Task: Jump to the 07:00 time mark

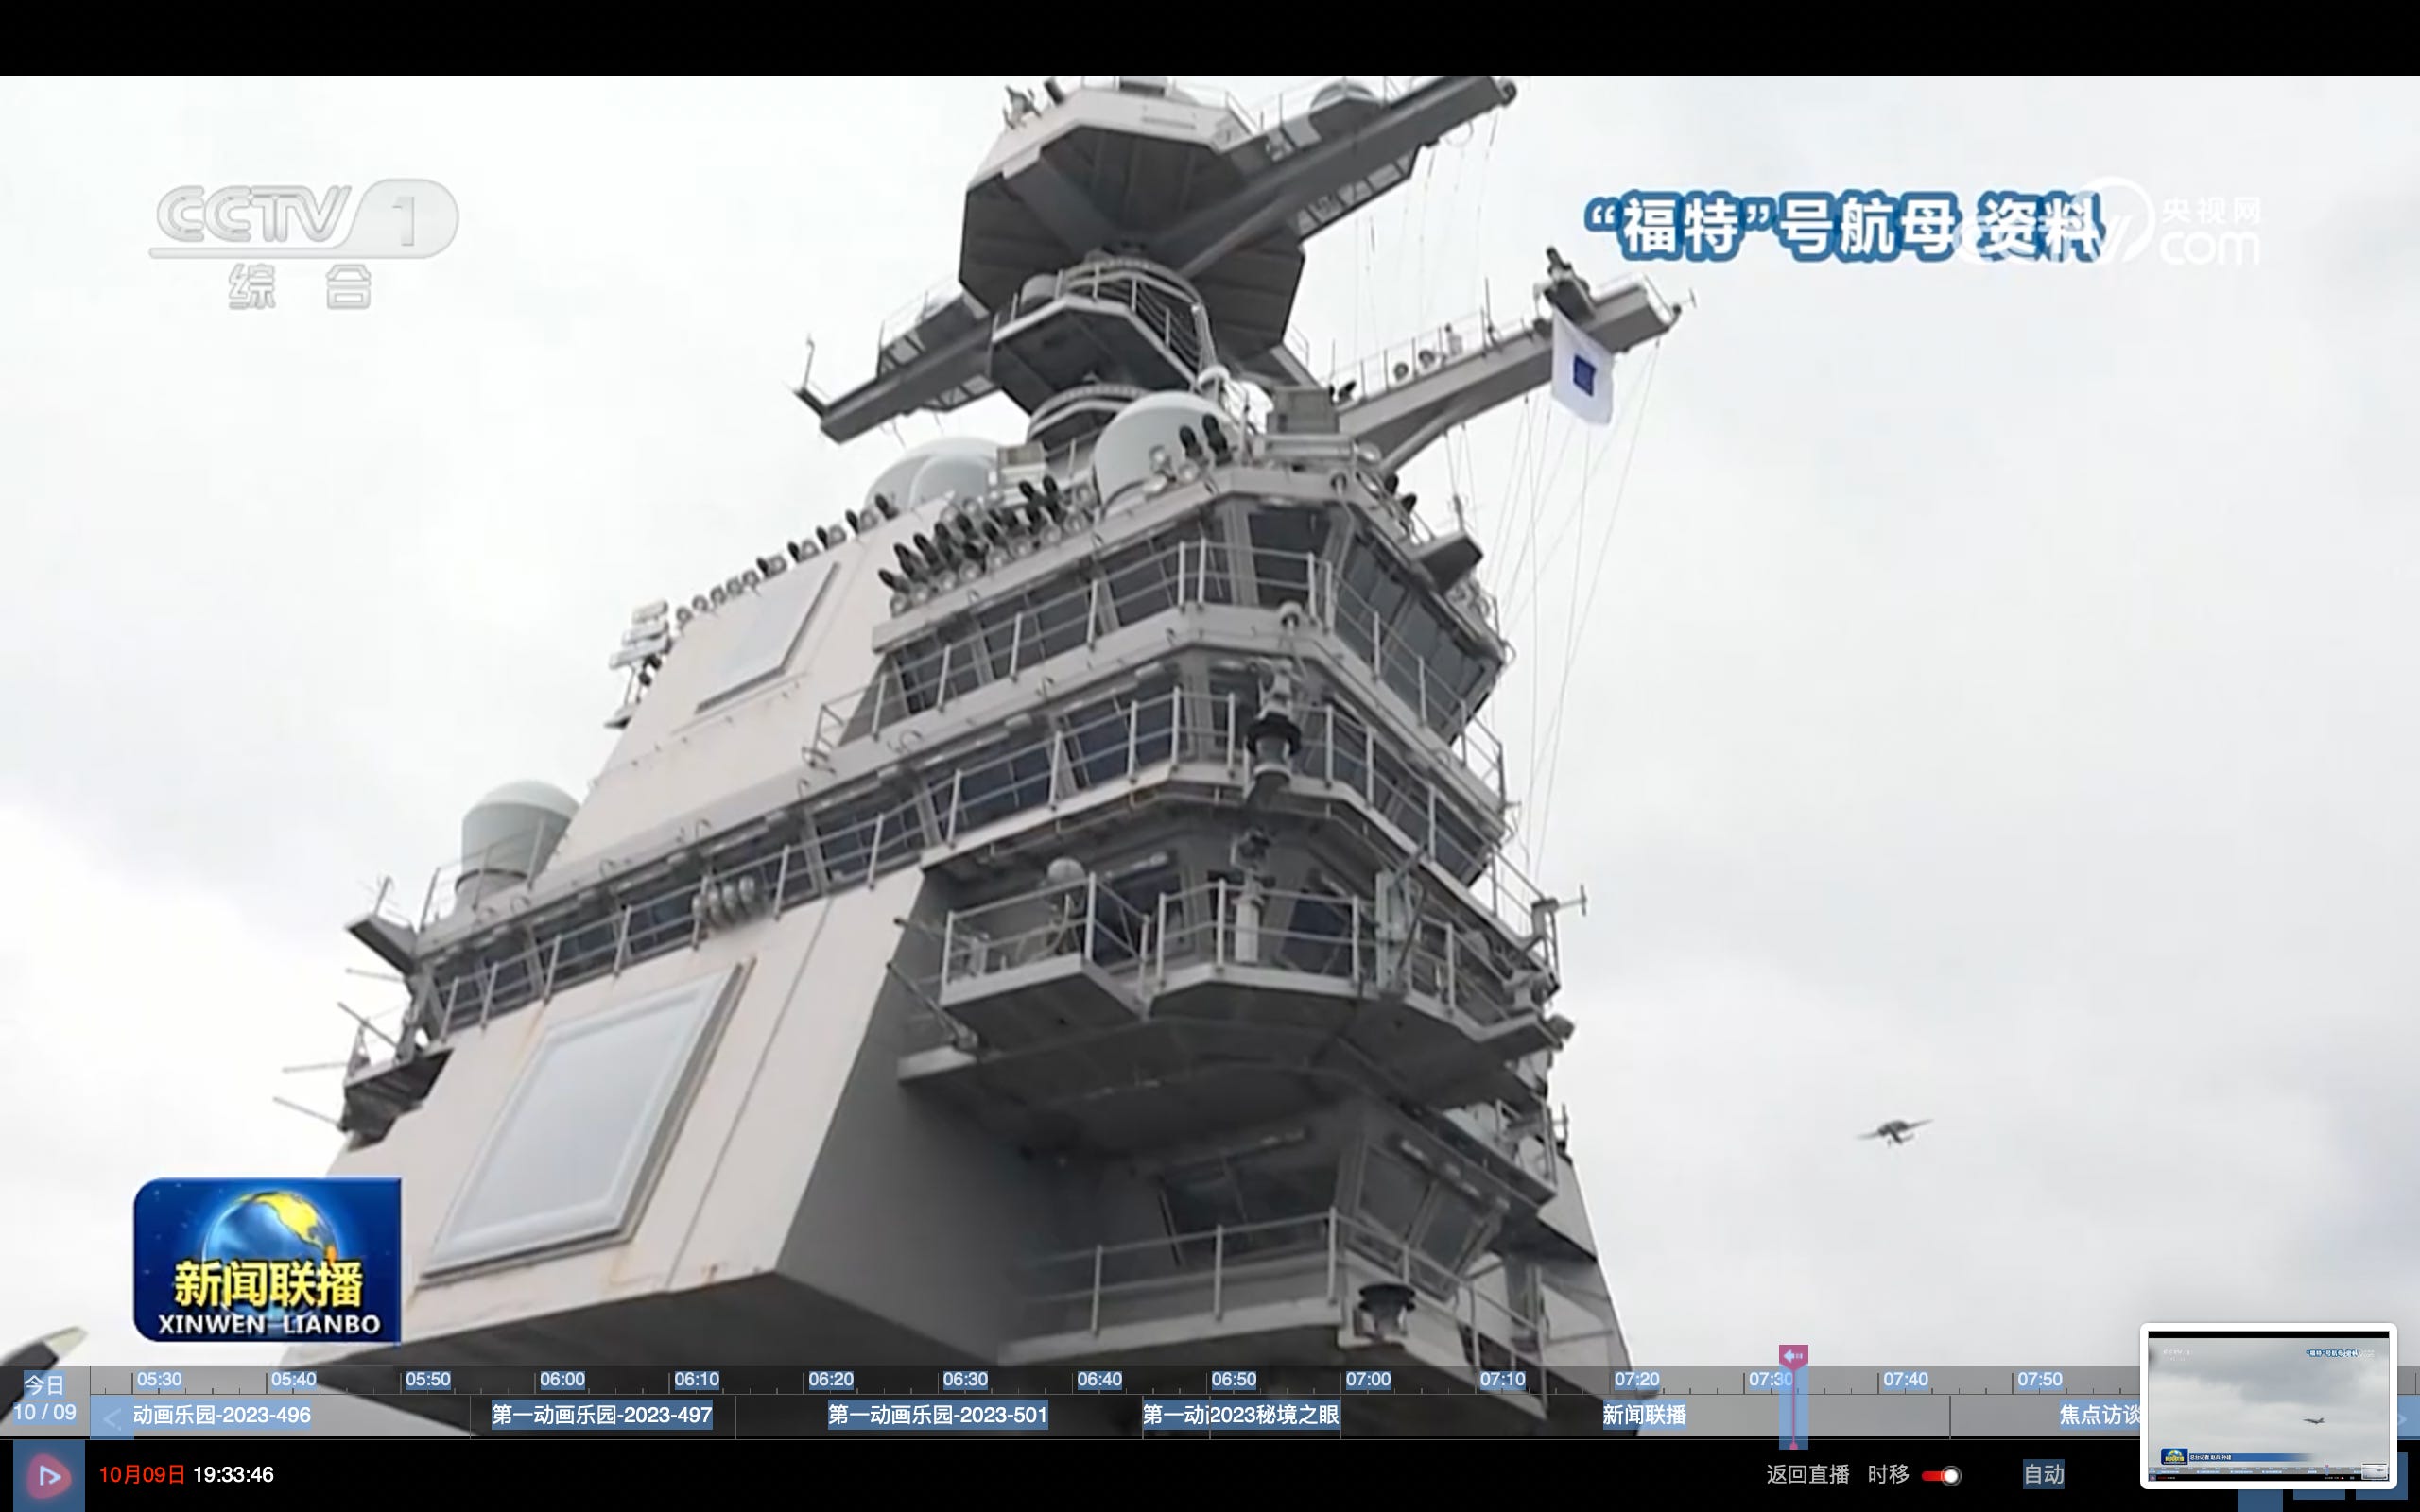Action: point(1368,1379)
